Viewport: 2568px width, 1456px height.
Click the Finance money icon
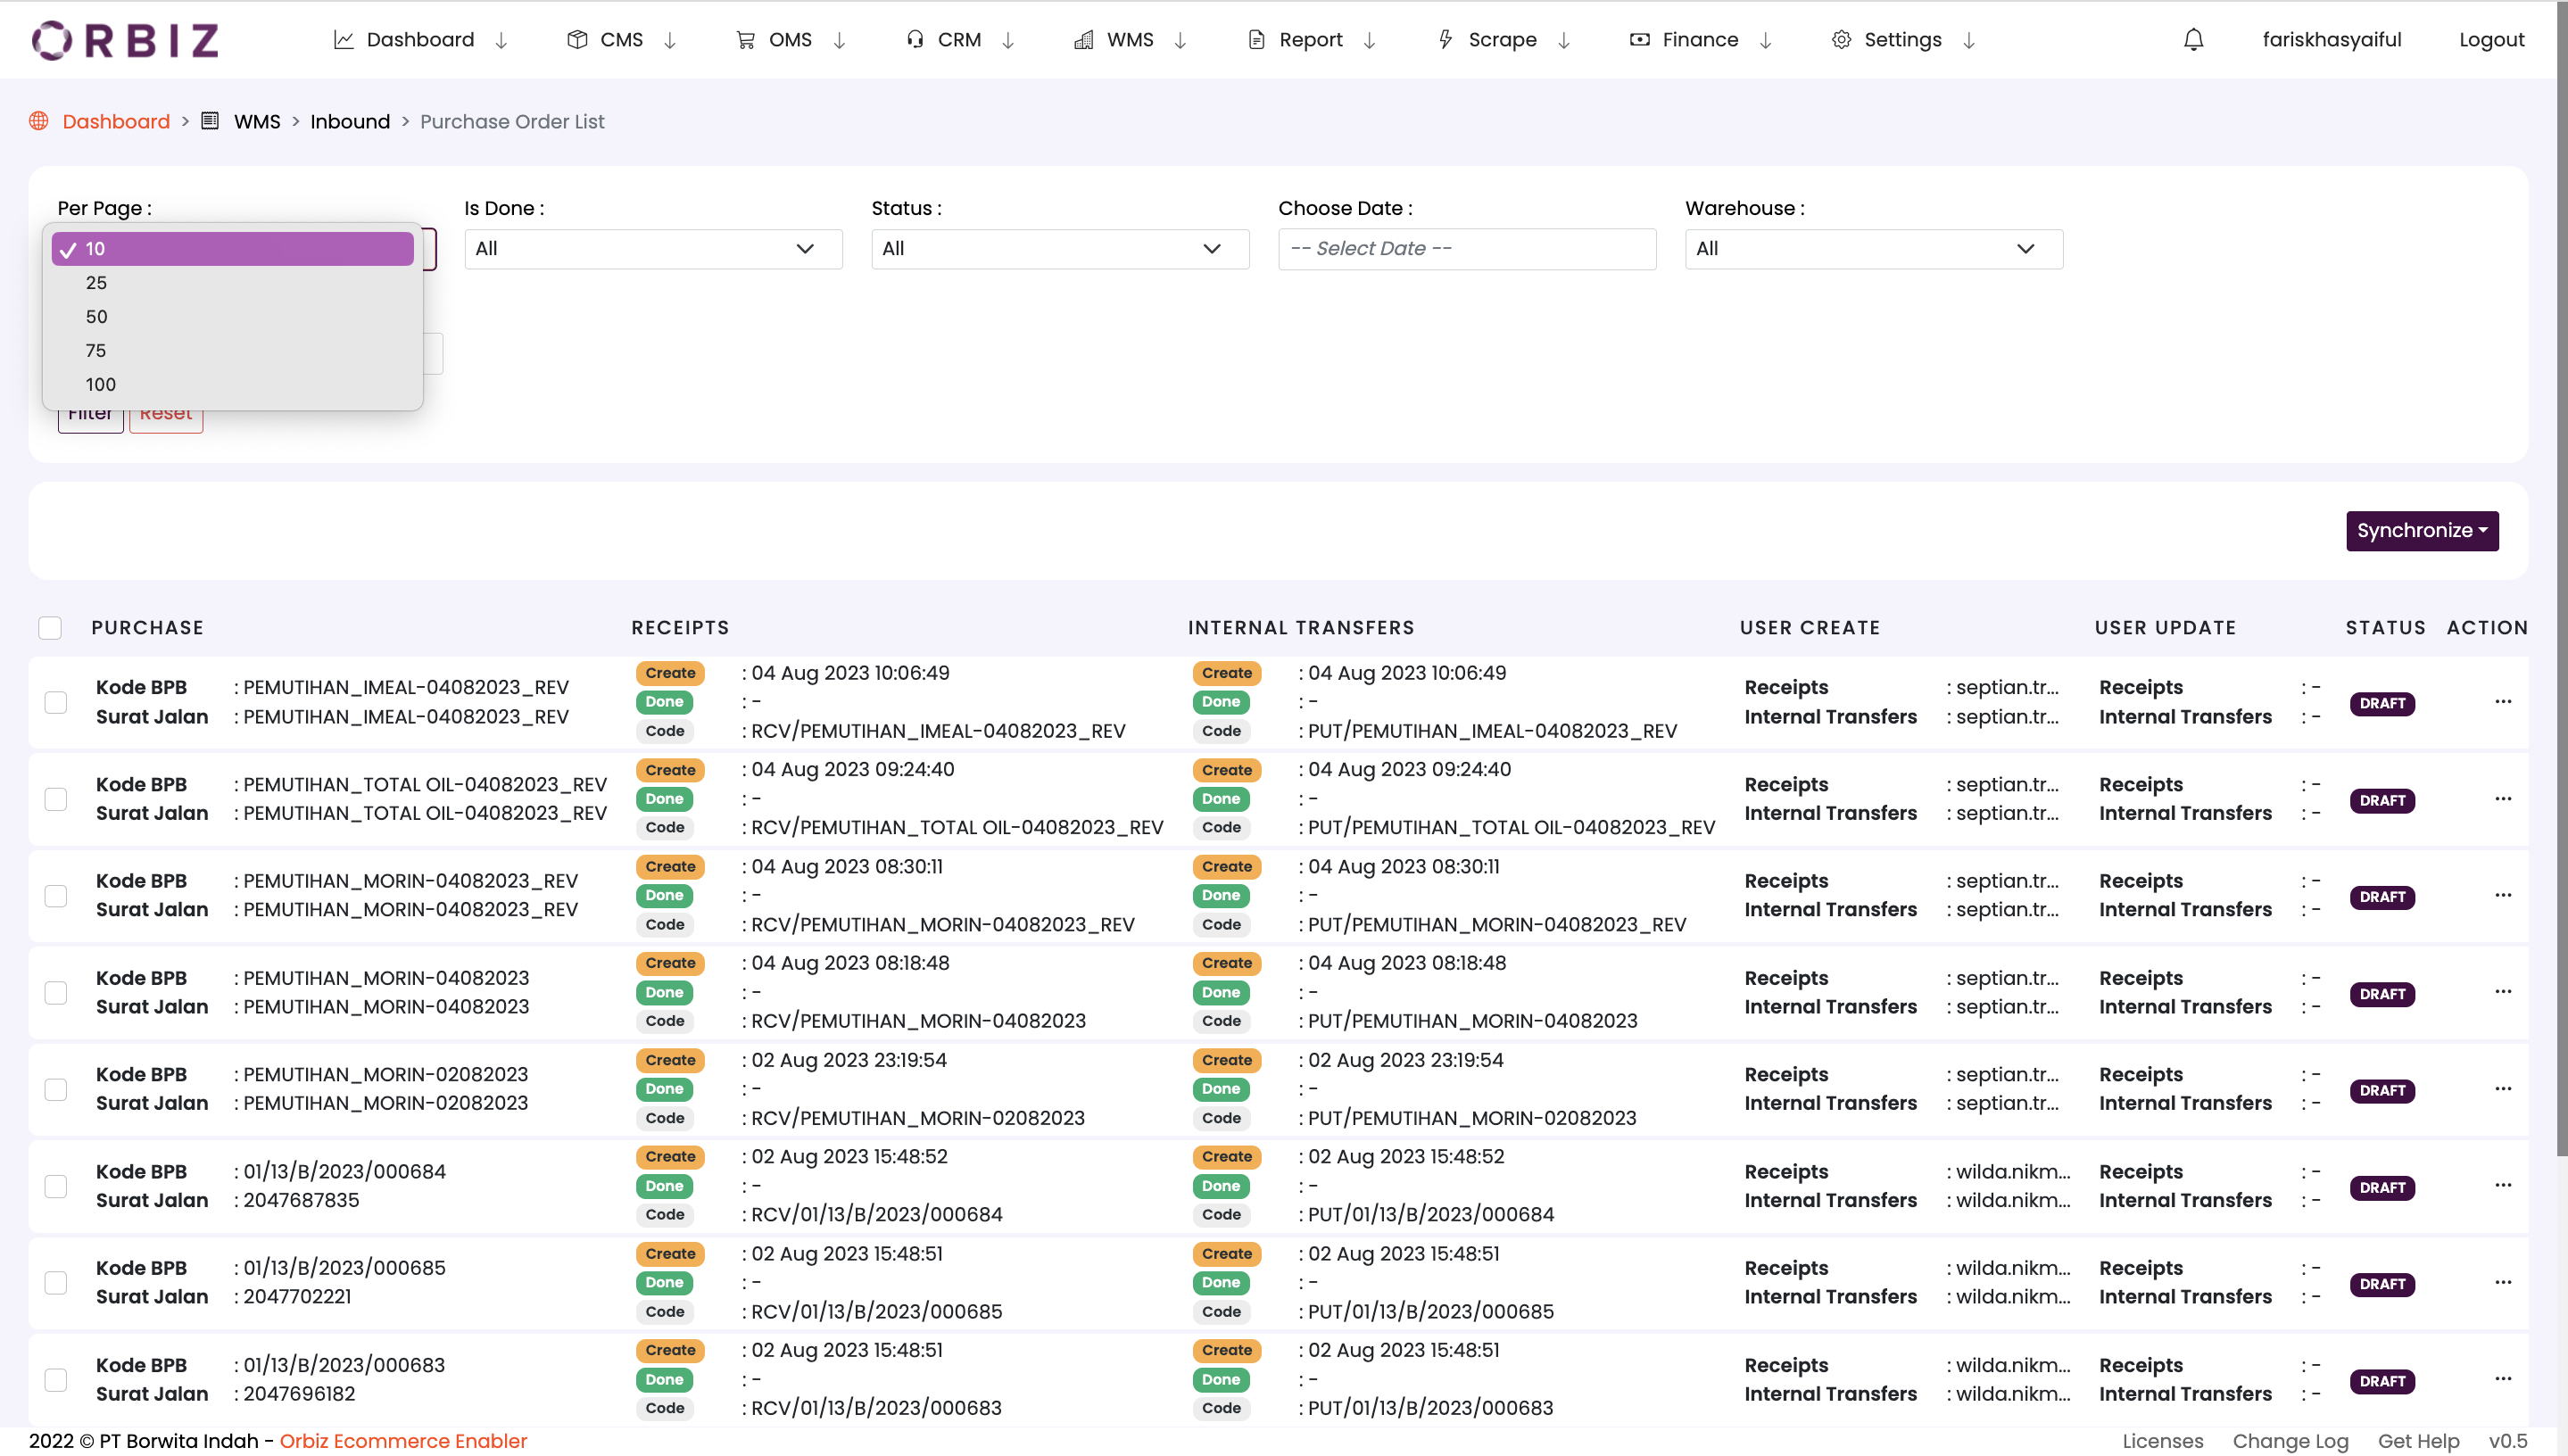(x=1639, y=40)
